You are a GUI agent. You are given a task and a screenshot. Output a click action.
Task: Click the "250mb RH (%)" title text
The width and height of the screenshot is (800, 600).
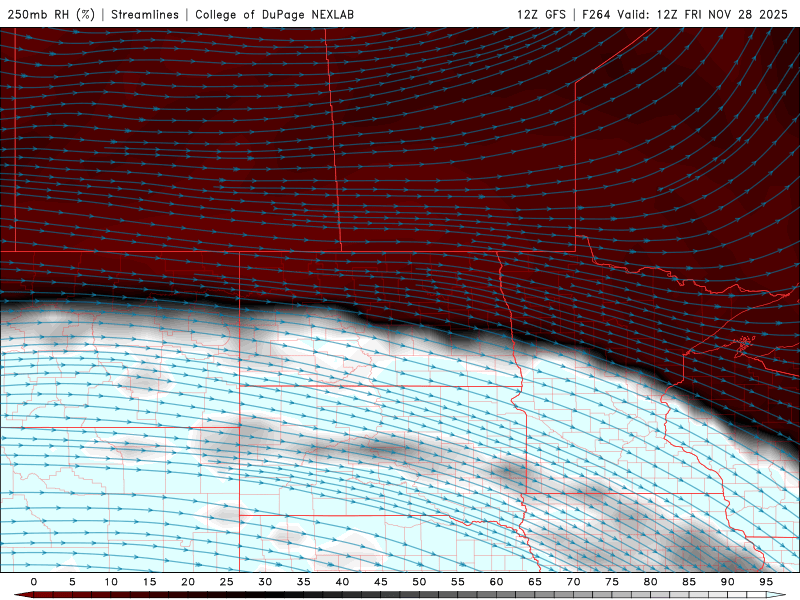click(x=52, y=14)
